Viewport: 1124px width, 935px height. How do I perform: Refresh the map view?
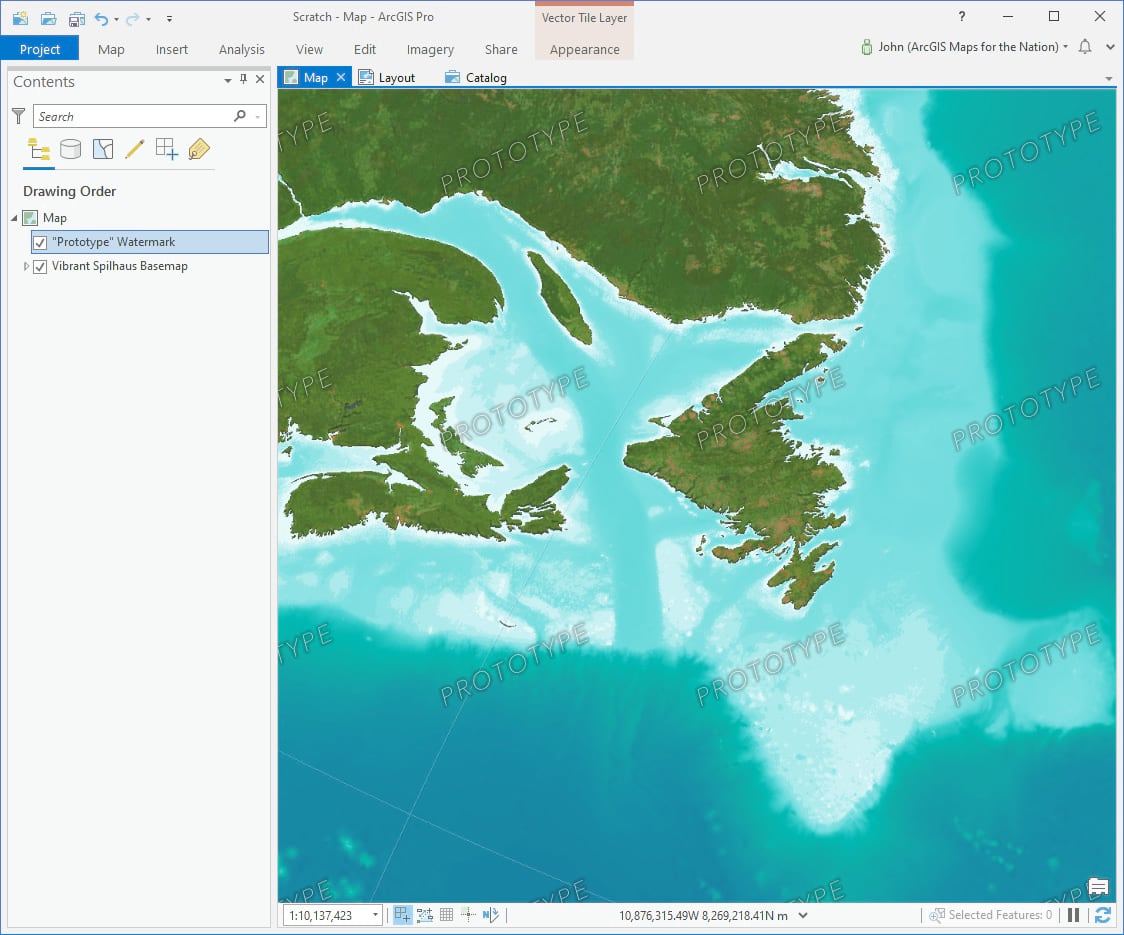(1102, 915)
